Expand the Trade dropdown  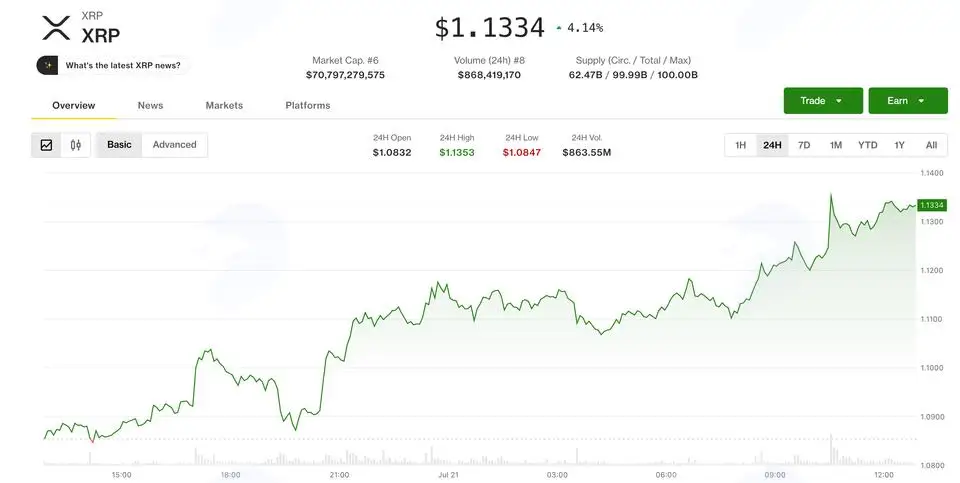[x=823, y=101]
